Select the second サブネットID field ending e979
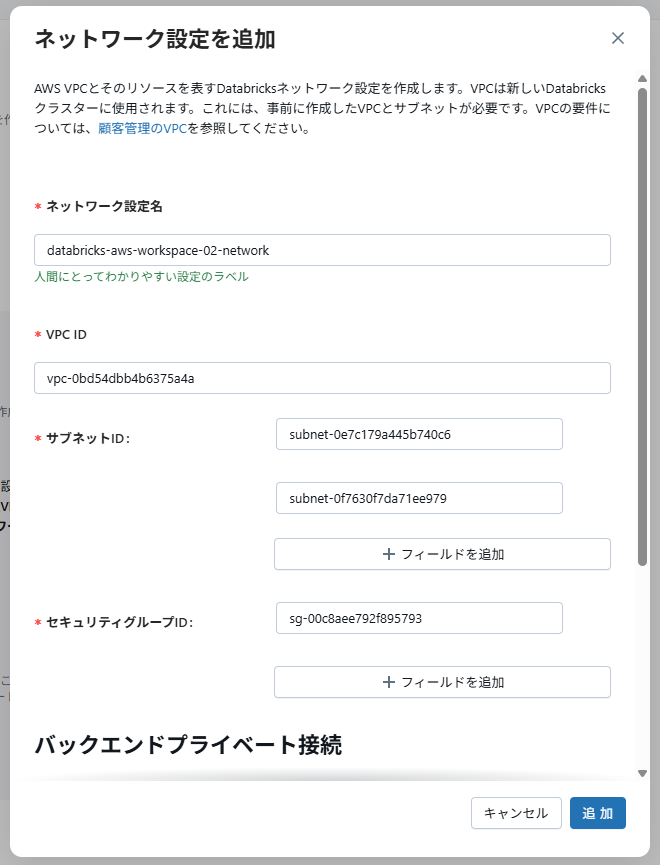The height and width of the screenshot is (865, 660). (418, 498)
